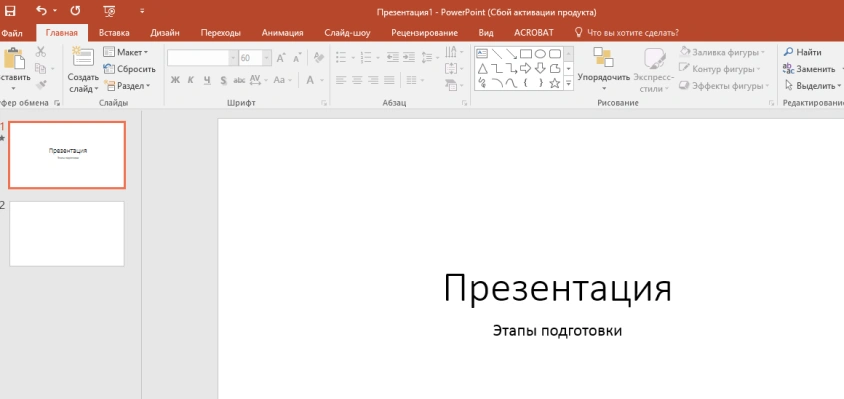844x399 pixels.
Task: Click the font name input field
Action: click(x=199, y=58)
